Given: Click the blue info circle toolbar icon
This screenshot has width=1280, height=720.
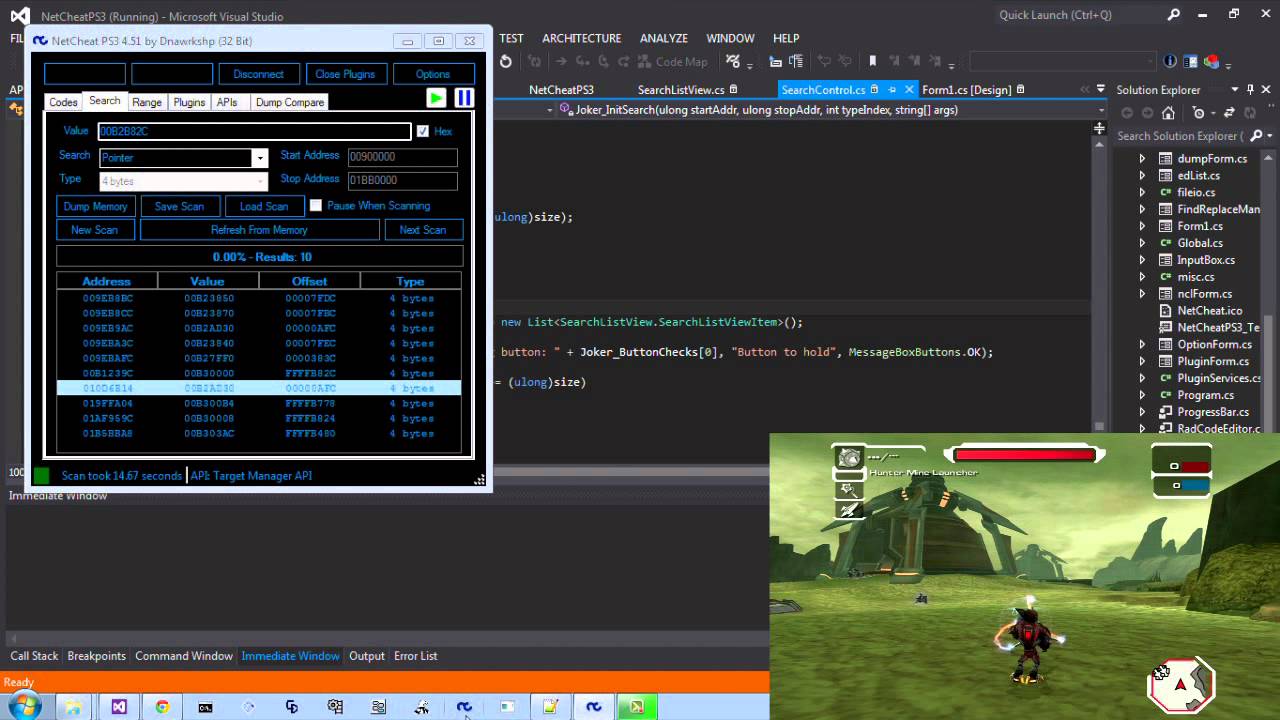Looking at the screenshot, I should click(1170, 62).
